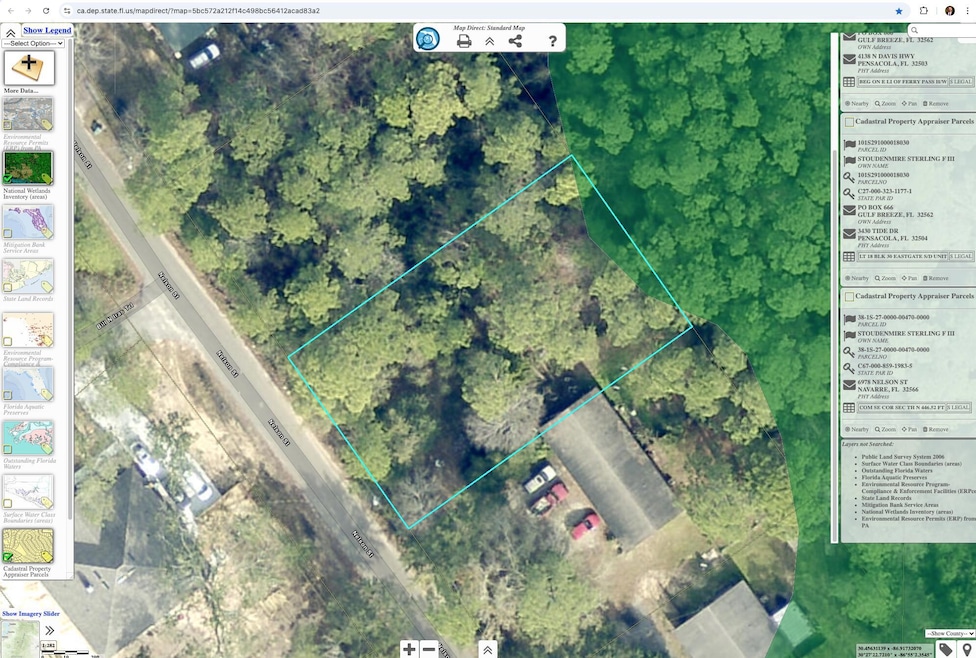Uncheck the Cadastral Property Appraiser Parcels layer
The width and height of the screenshot is (976, 658).
coord(7,557)
